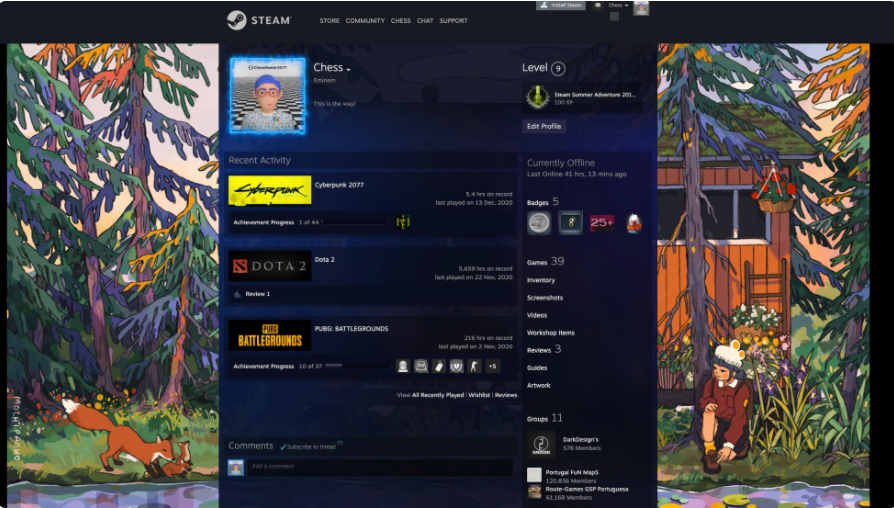Open the Cyberpunk 2077 unlocked achievement icon

pos(403,222)
